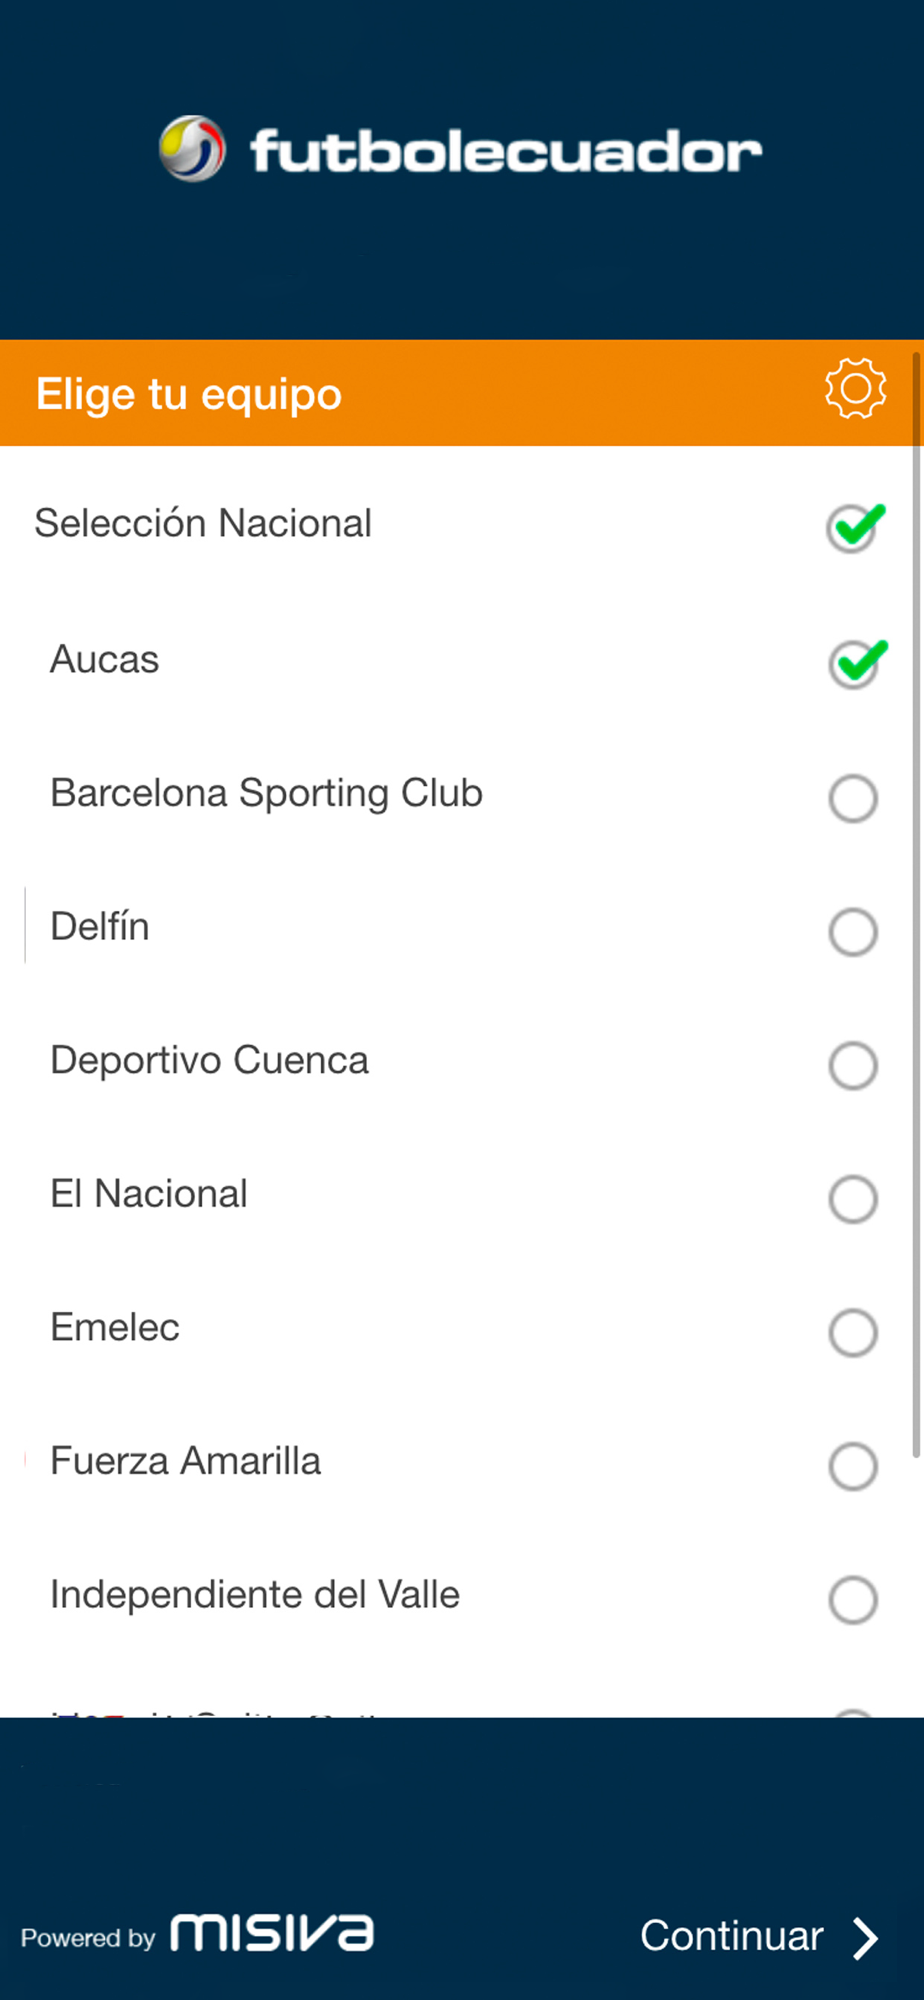This screenshot has width=924, height=2000.
Task: Click the Elige tu equipo header
Action: 189,394
